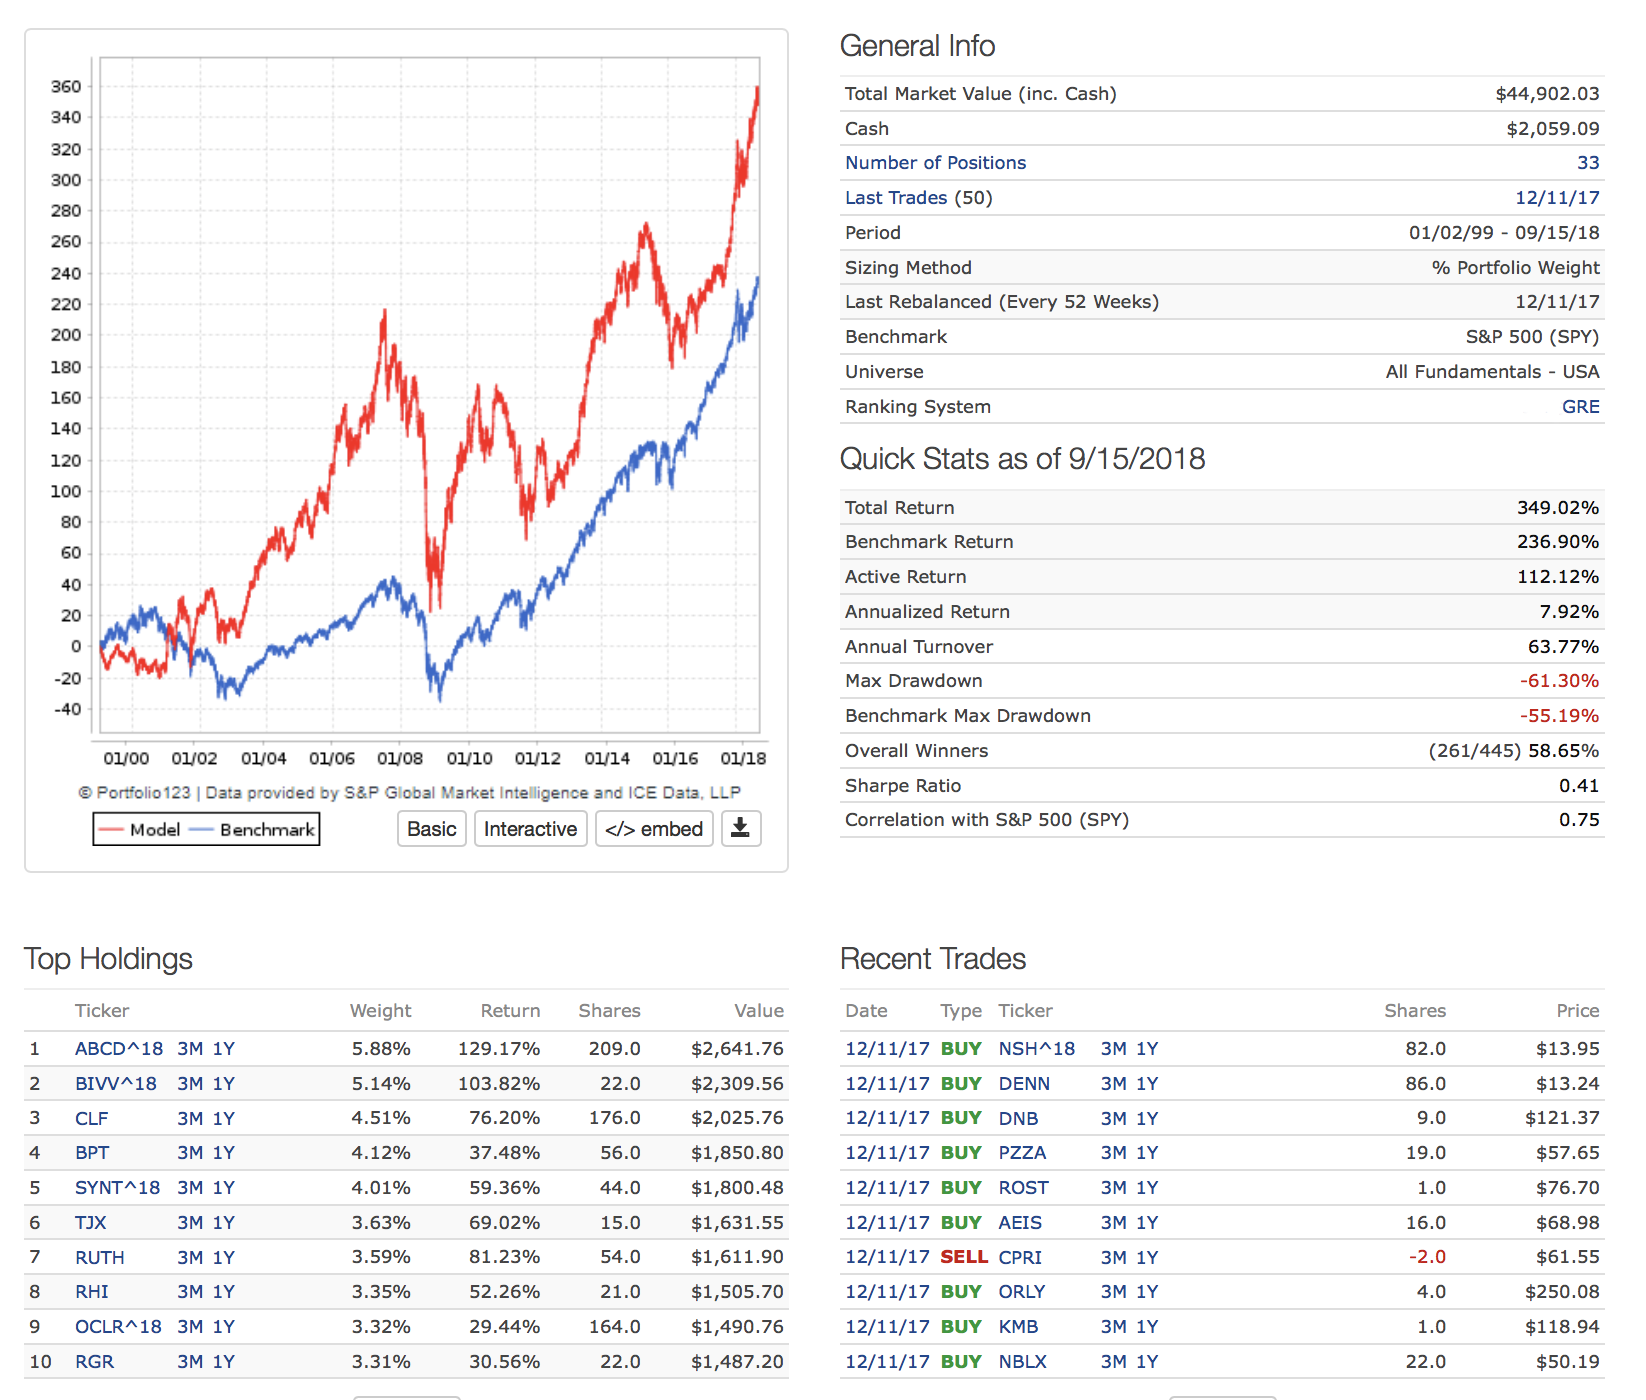Viewport: 1646px width, 1400px height.
Task: Open the Last Trades link
Action: (895, 198)
